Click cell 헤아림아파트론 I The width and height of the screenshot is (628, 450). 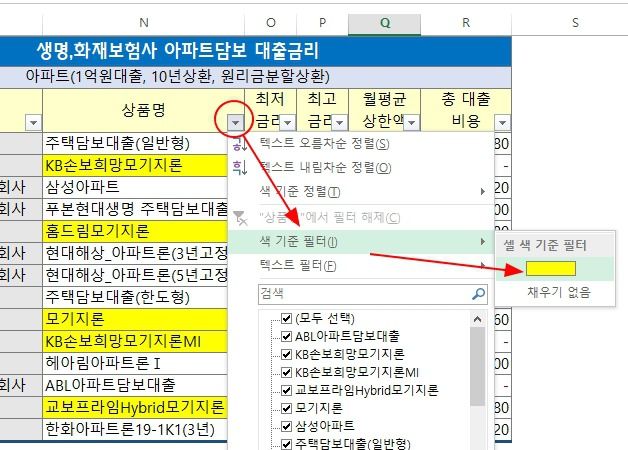[x=135, y=364]
